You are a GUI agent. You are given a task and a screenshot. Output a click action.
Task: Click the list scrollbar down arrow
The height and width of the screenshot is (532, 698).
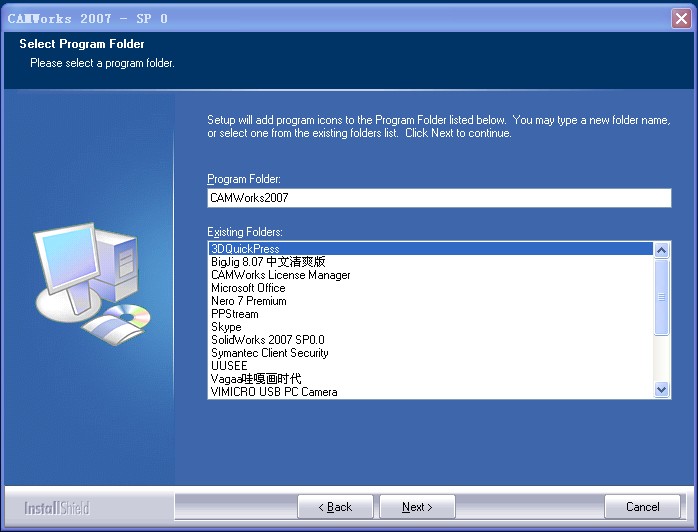click(661, 390)
